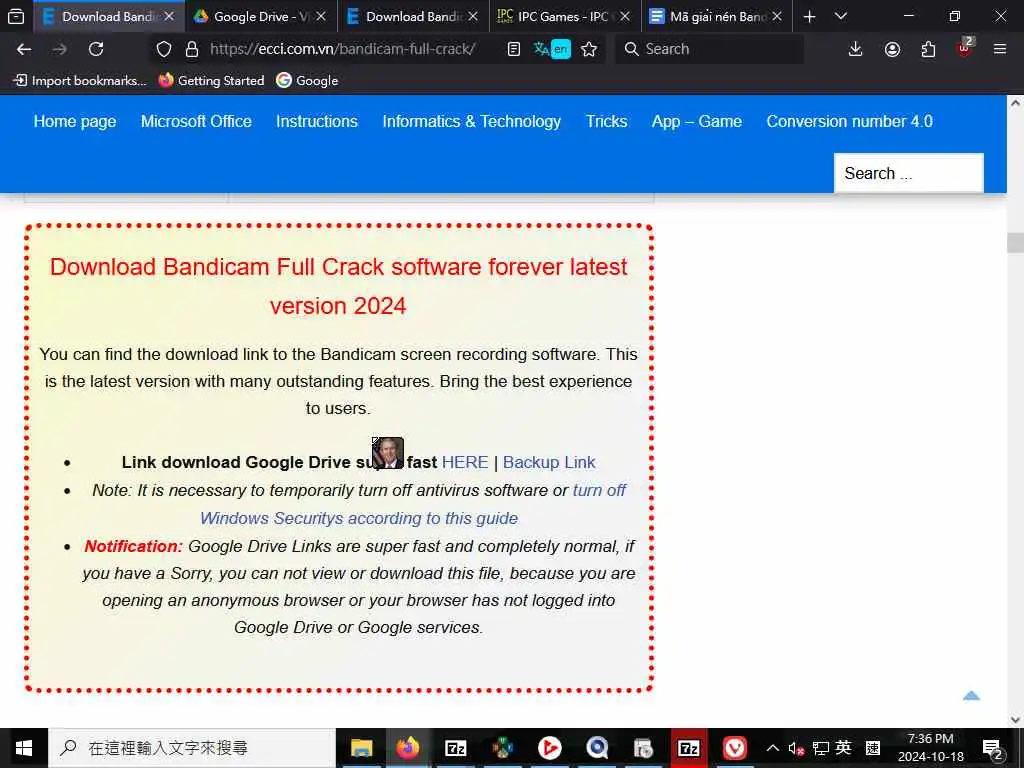Click the Windows taskbar search box
Viewport: 1024px width, 768px height.
[192, 748]
